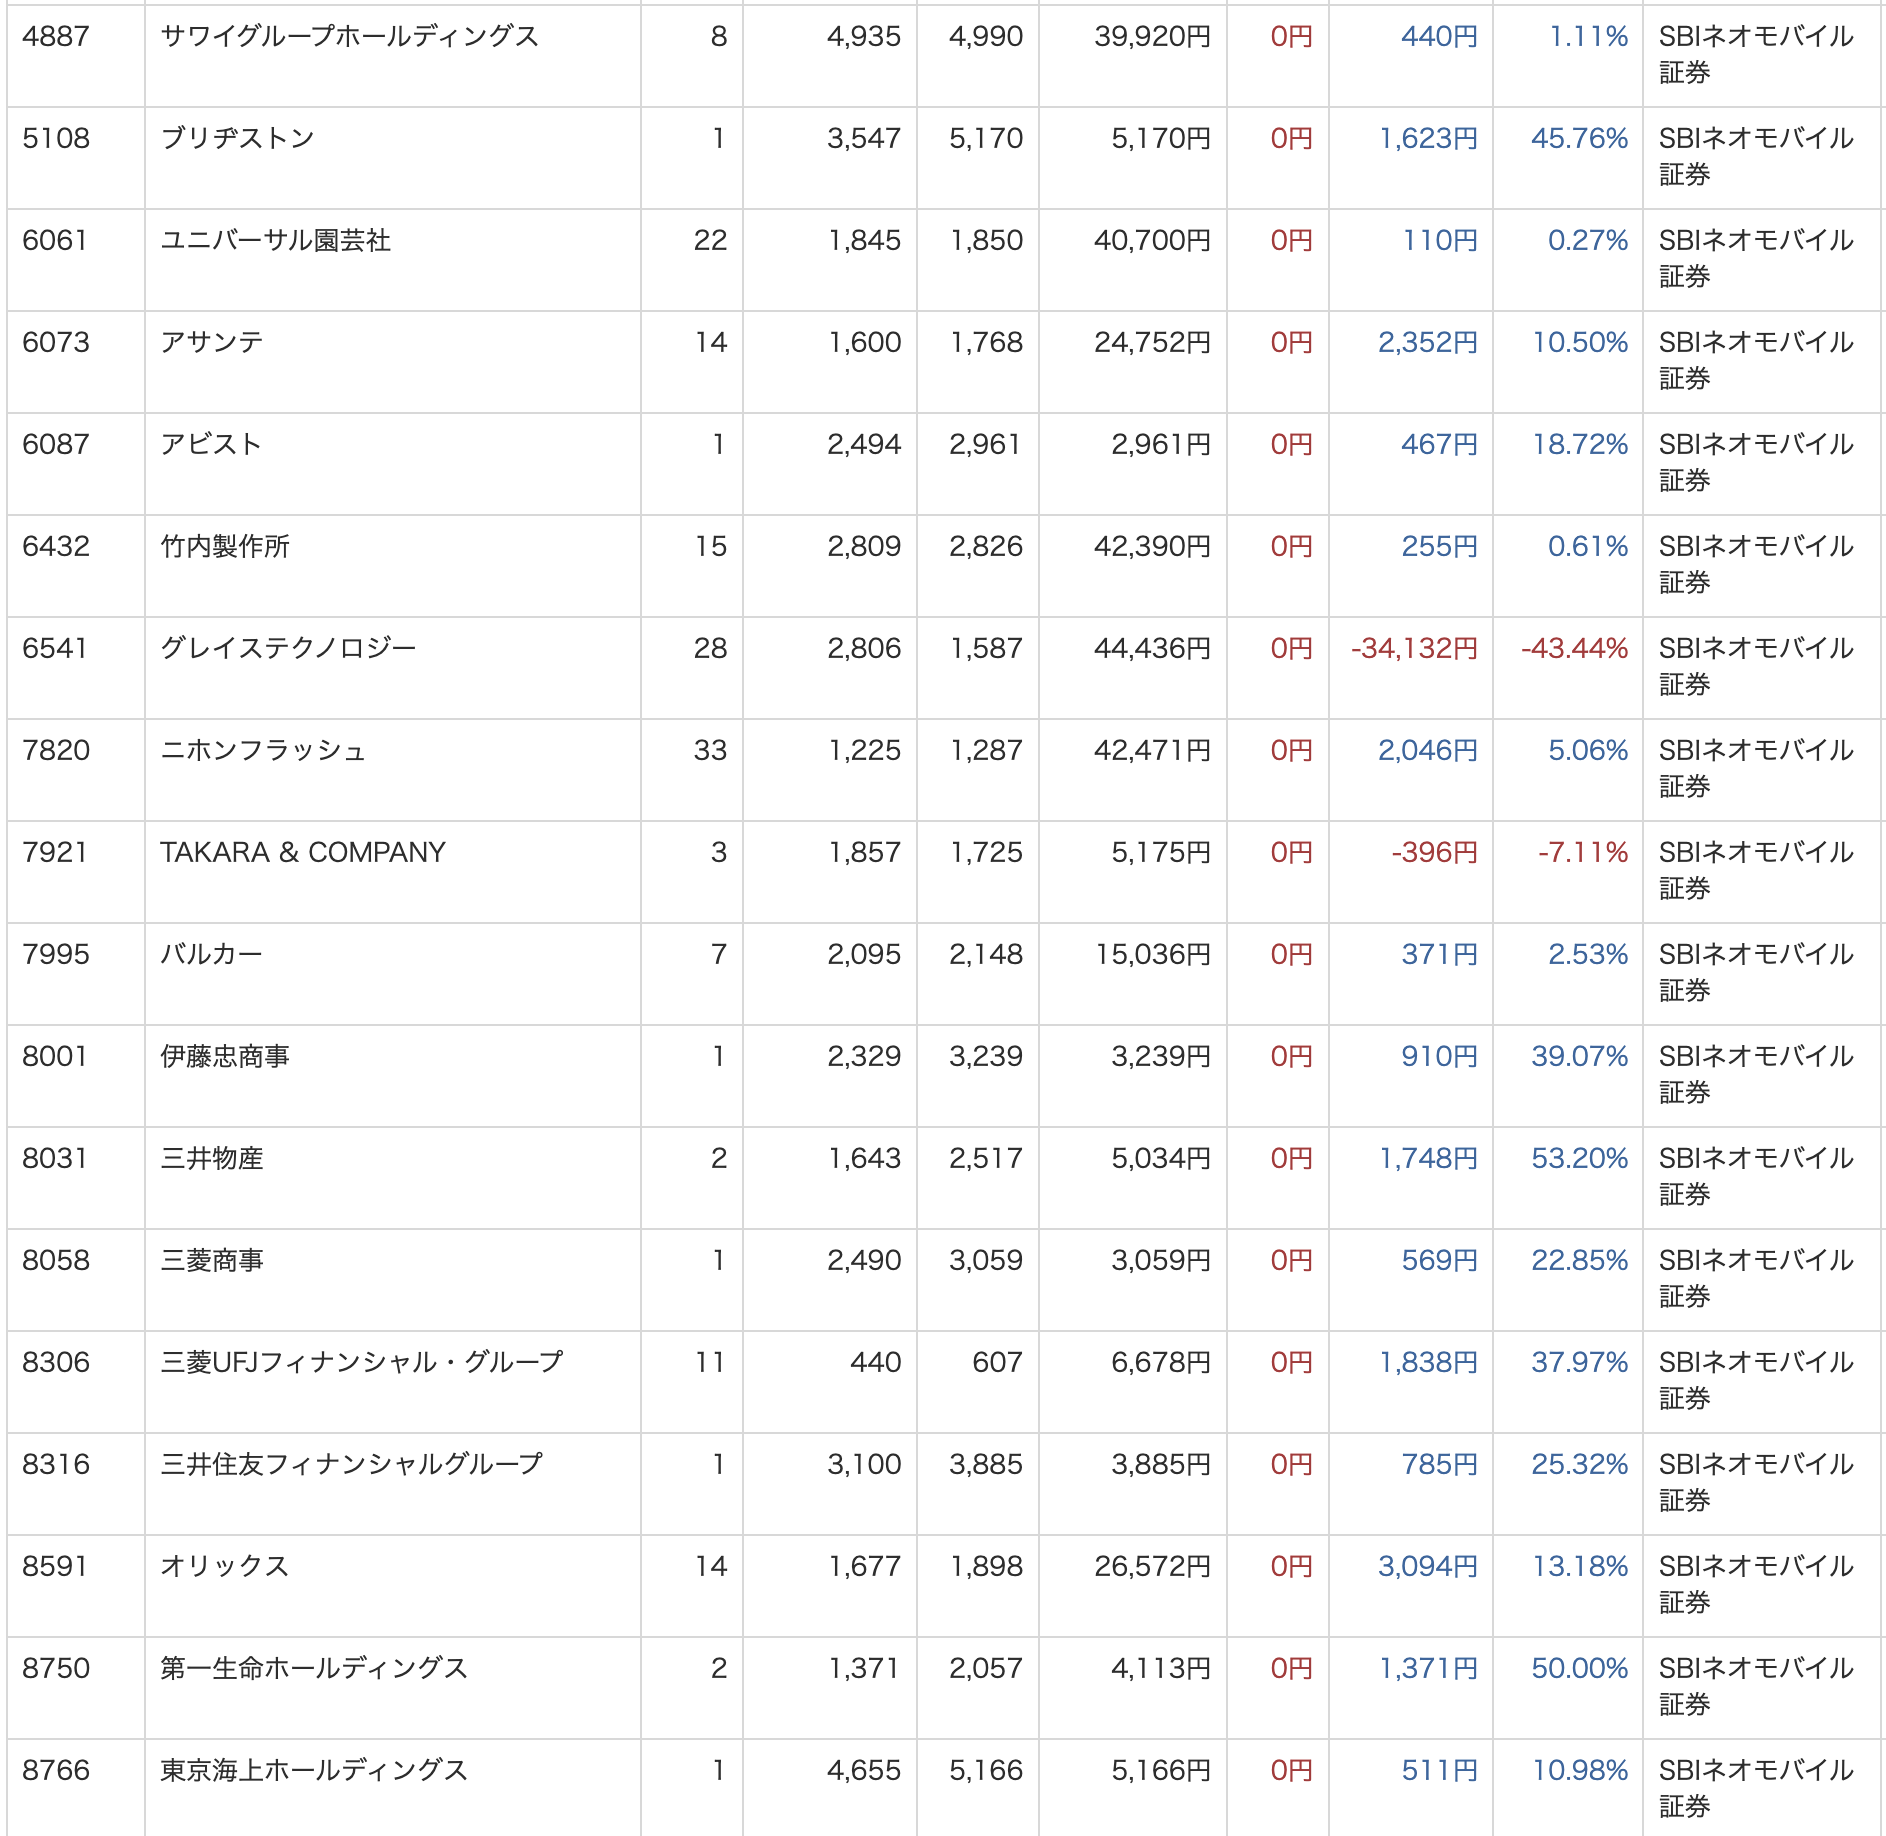Click stock code 7820
Viewport: 1886px width, 1836px height.
56,751
